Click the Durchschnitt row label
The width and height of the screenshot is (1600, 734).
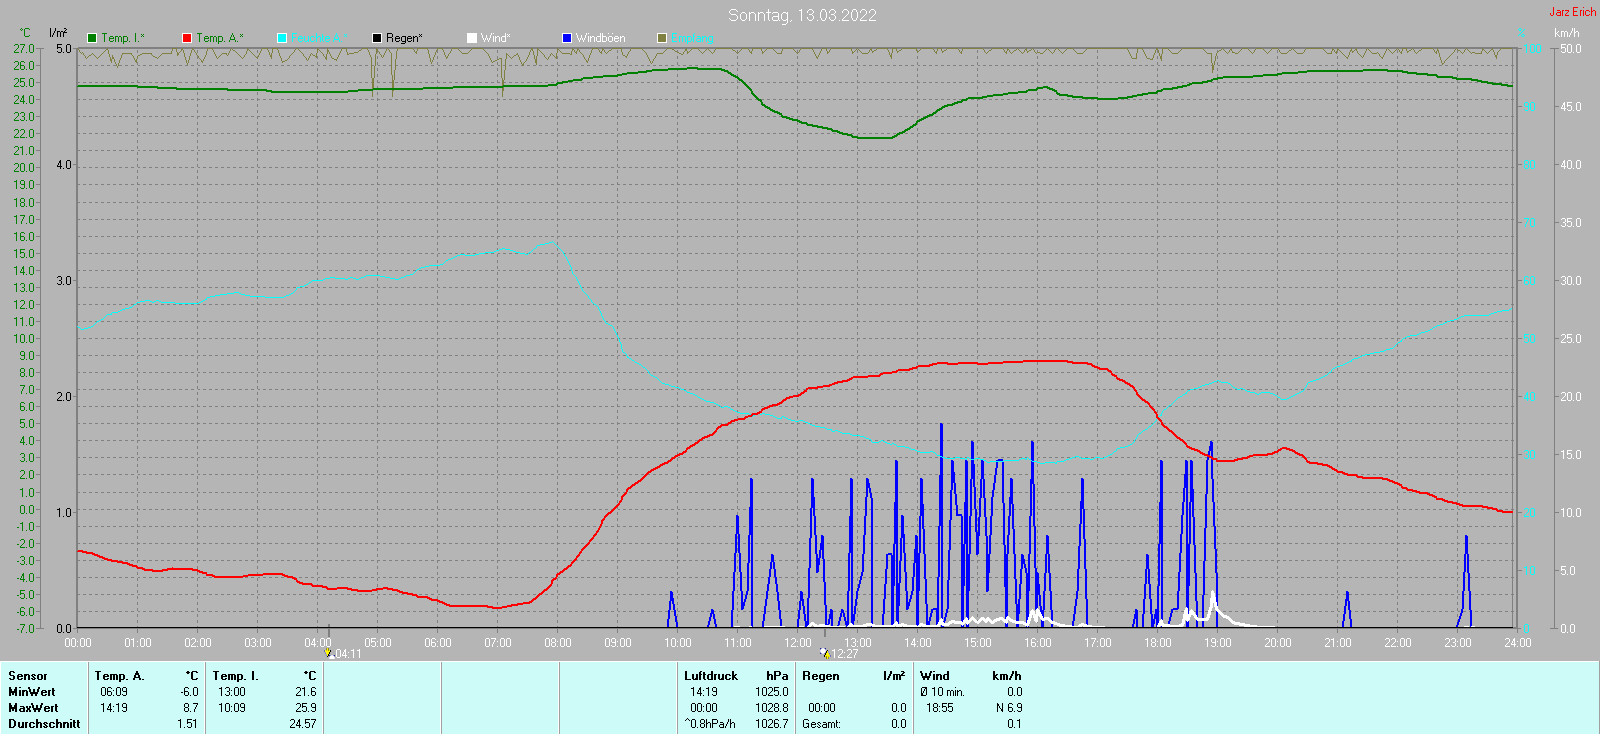point(44,724)
